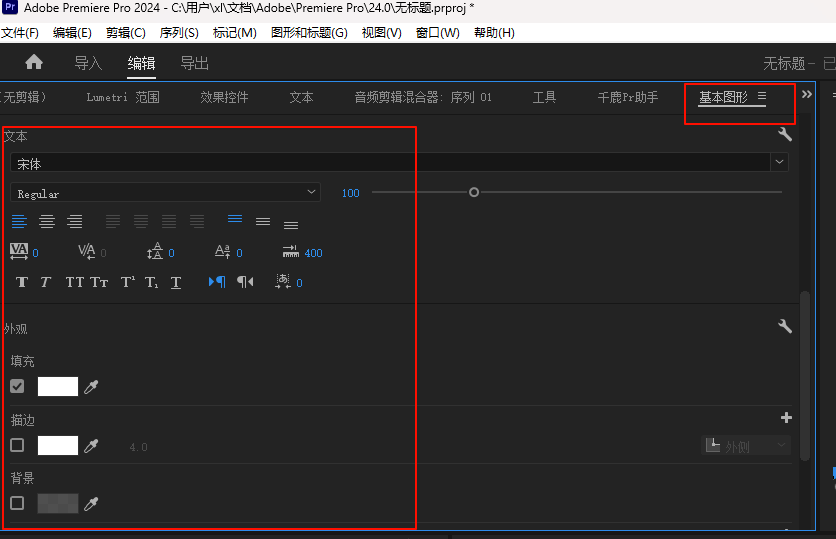Enable the stroke checkbox
The width and height of the screenshot is (836, 539).
(17, 445)
